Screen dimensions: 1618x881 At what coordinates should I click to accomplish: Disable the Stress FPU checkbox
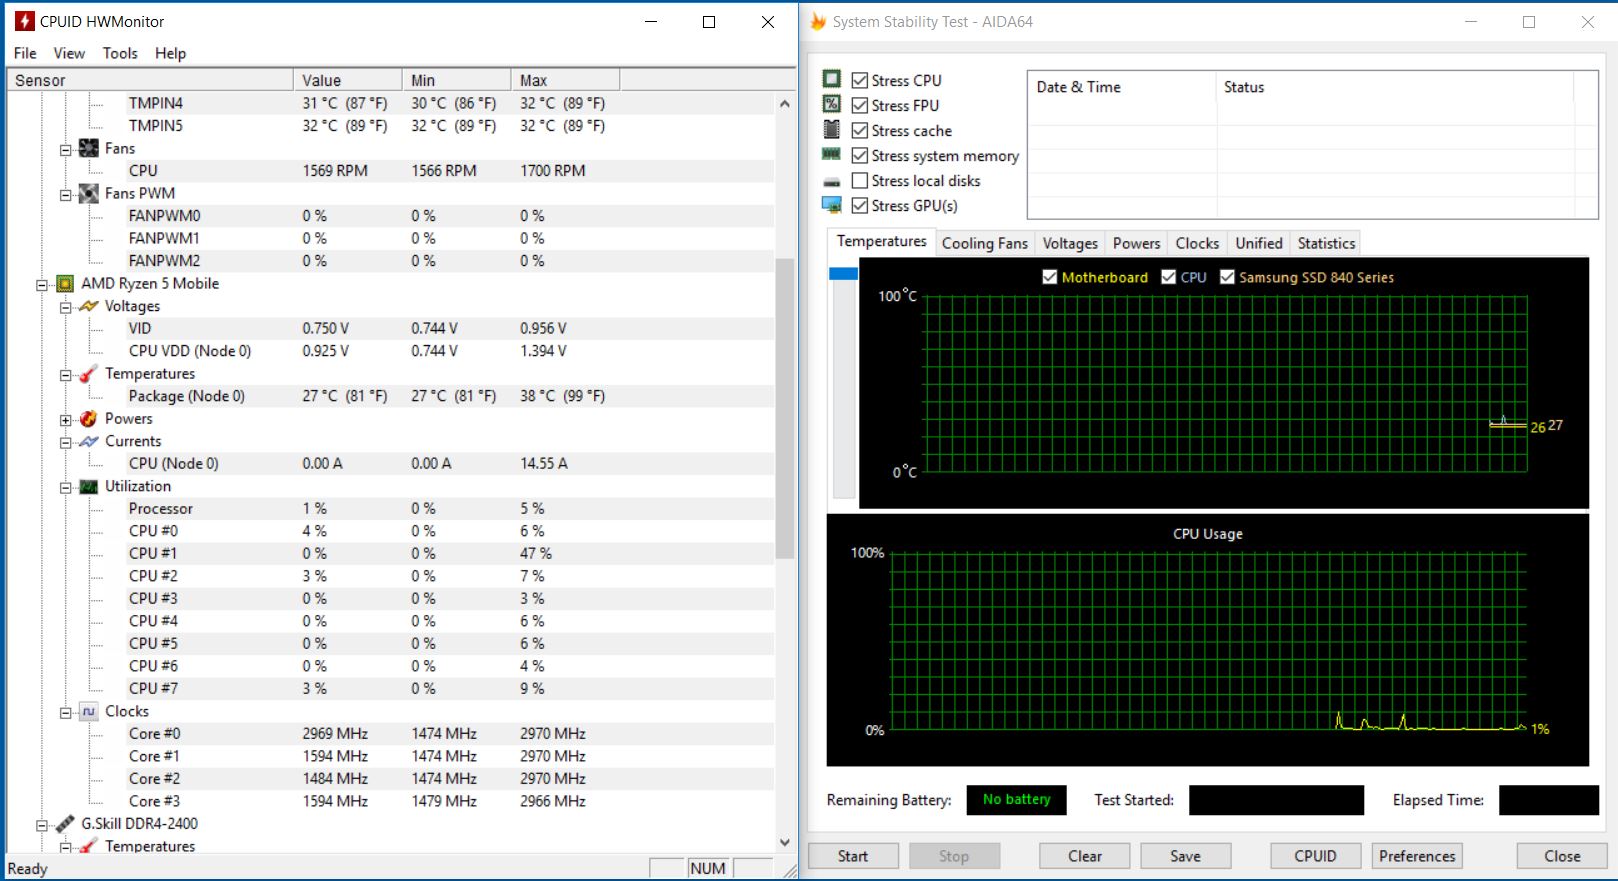point(860,106)
